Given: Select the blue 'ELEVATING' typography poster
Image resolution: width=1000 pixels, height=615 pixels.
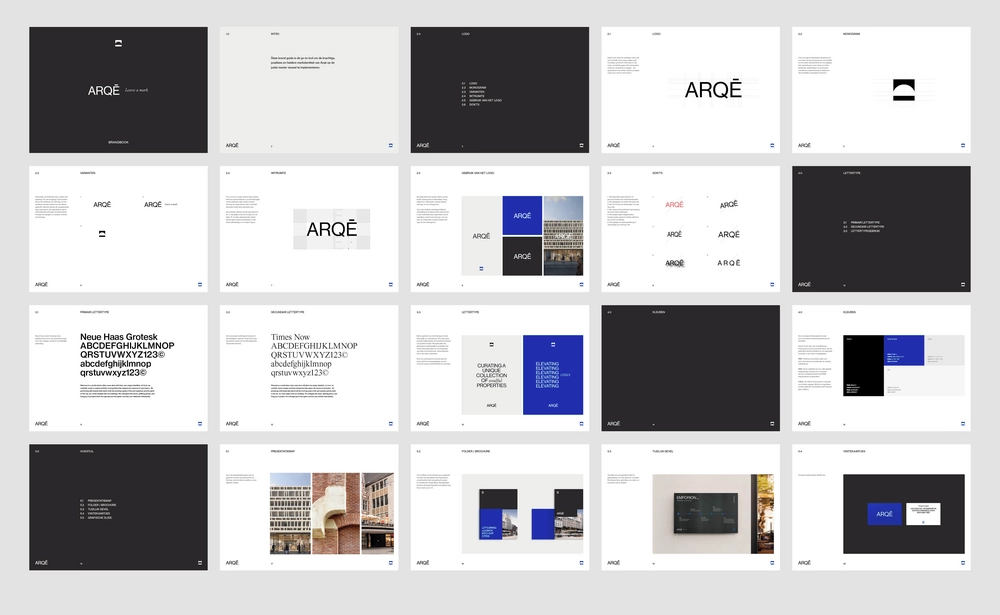Looking at the screenshot, I should tap(552, 374).
